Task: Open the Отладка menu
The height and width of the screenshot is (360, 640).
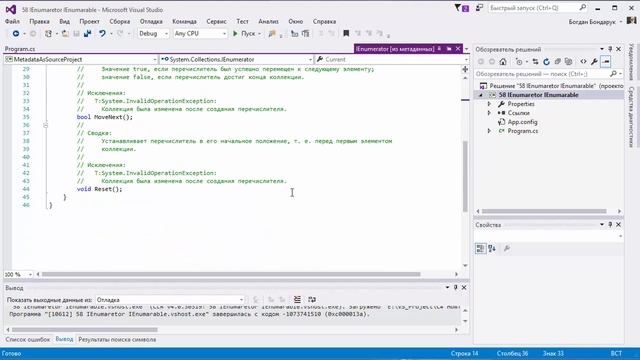Action: 151,21
